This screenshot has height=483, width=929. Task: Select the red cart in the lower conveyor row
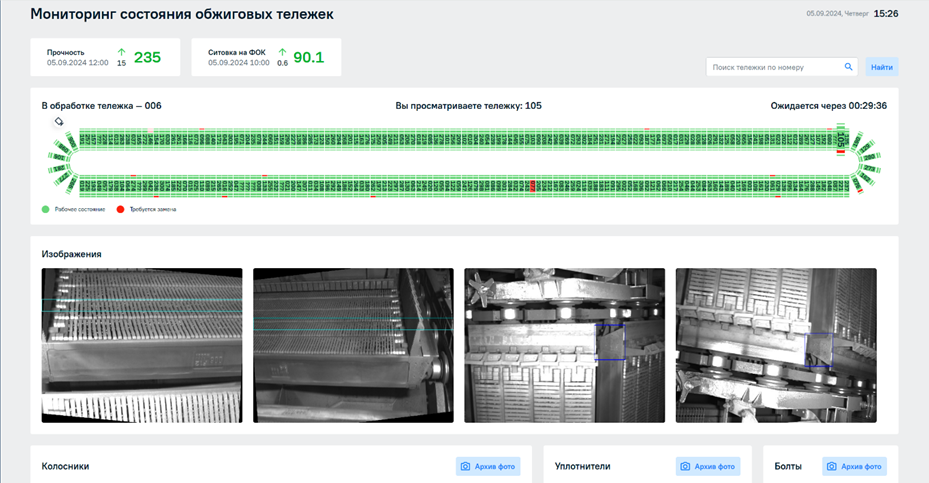point(532,186)
